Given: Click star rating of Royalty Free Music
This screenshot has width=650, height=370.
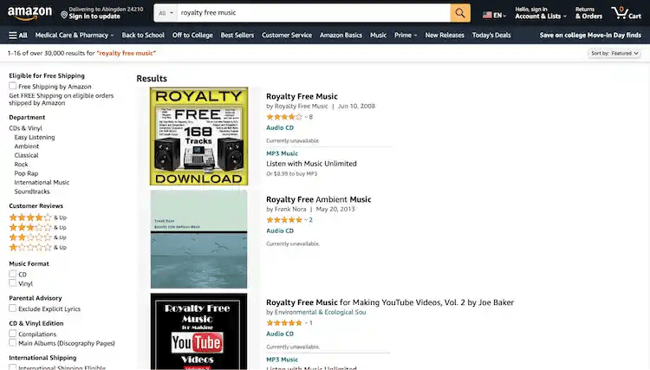Looking at the screenshot, I should (284, 117).
